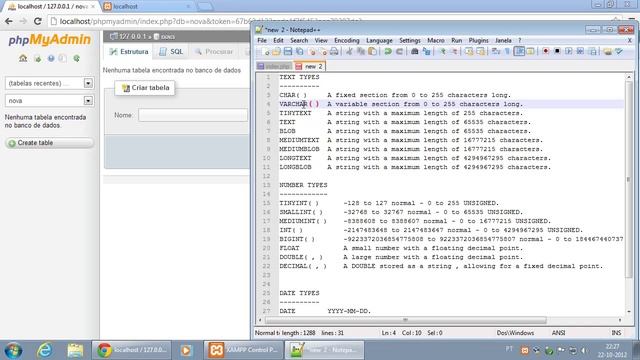Open Encoding menu in Notepad++
640x360 pixels.
tap(347, 40)
